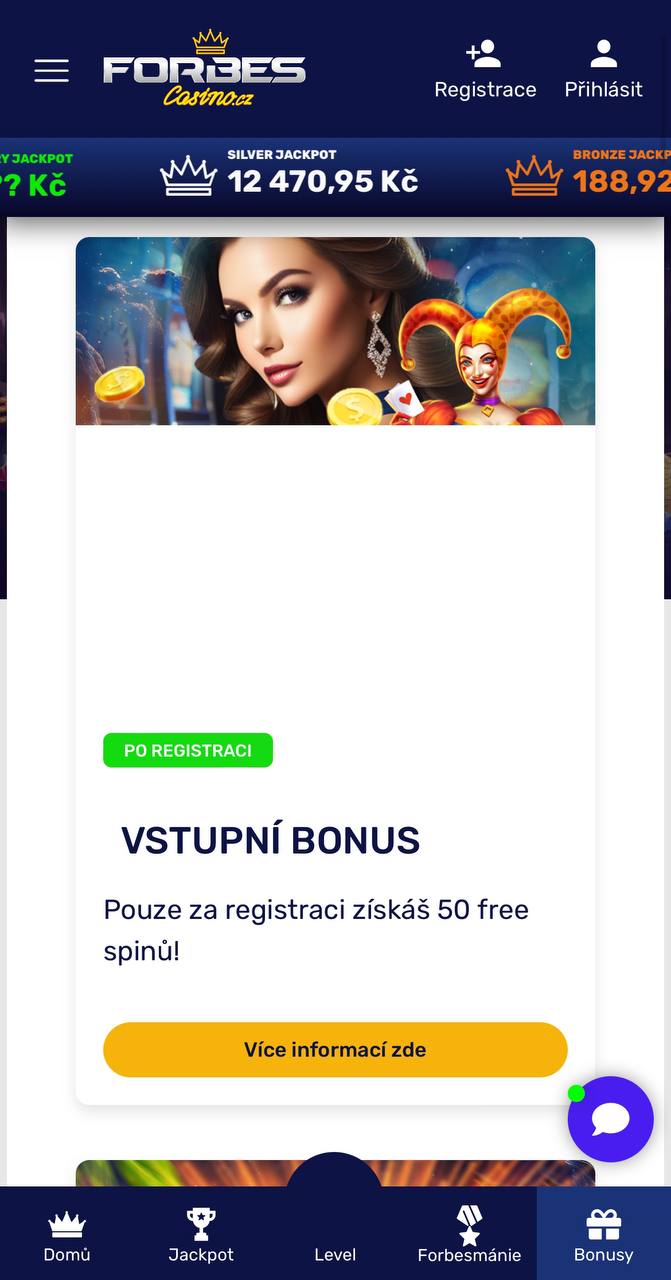Click the Přihlásit link text
Image resolution: width=671 pixels, height=1280 pixels.
tap(603, 90)
